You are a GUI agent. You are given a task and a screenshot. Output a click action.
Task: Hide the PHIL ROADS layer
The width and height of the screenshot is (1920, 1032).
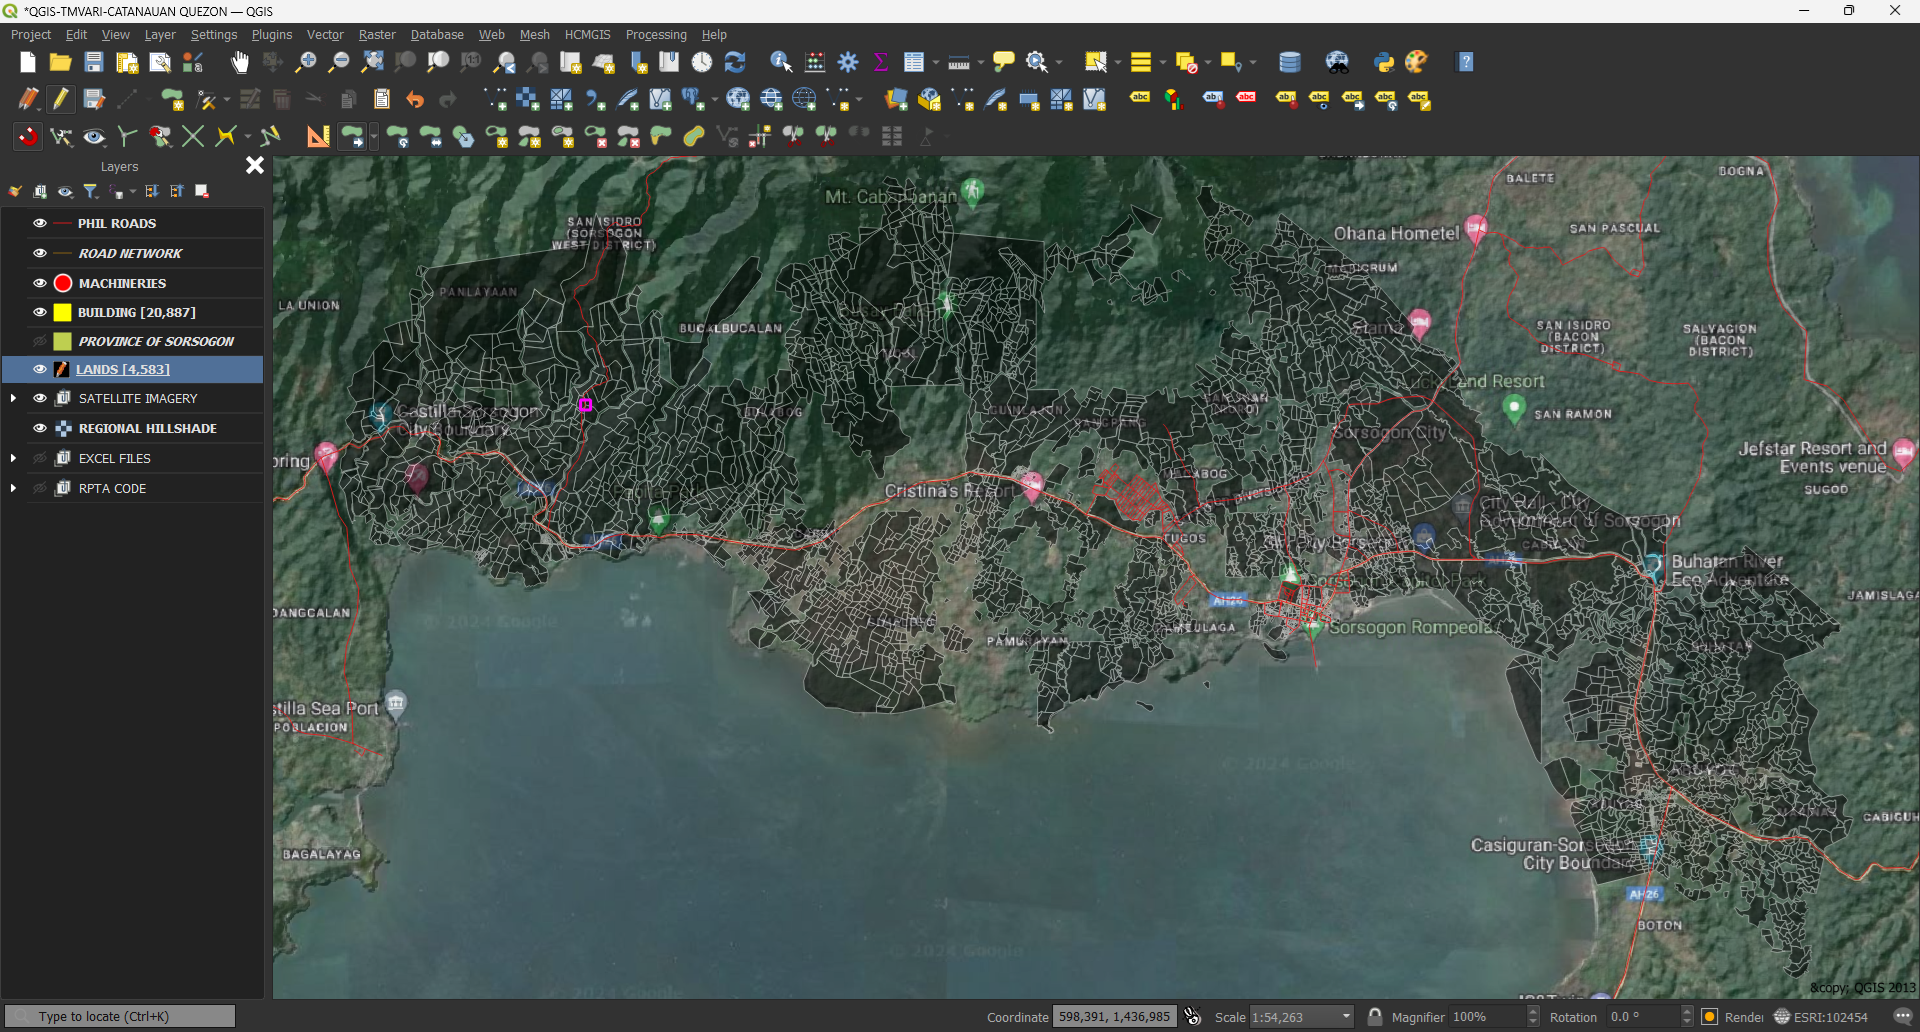pyautogui.click(x=39, y=222)
